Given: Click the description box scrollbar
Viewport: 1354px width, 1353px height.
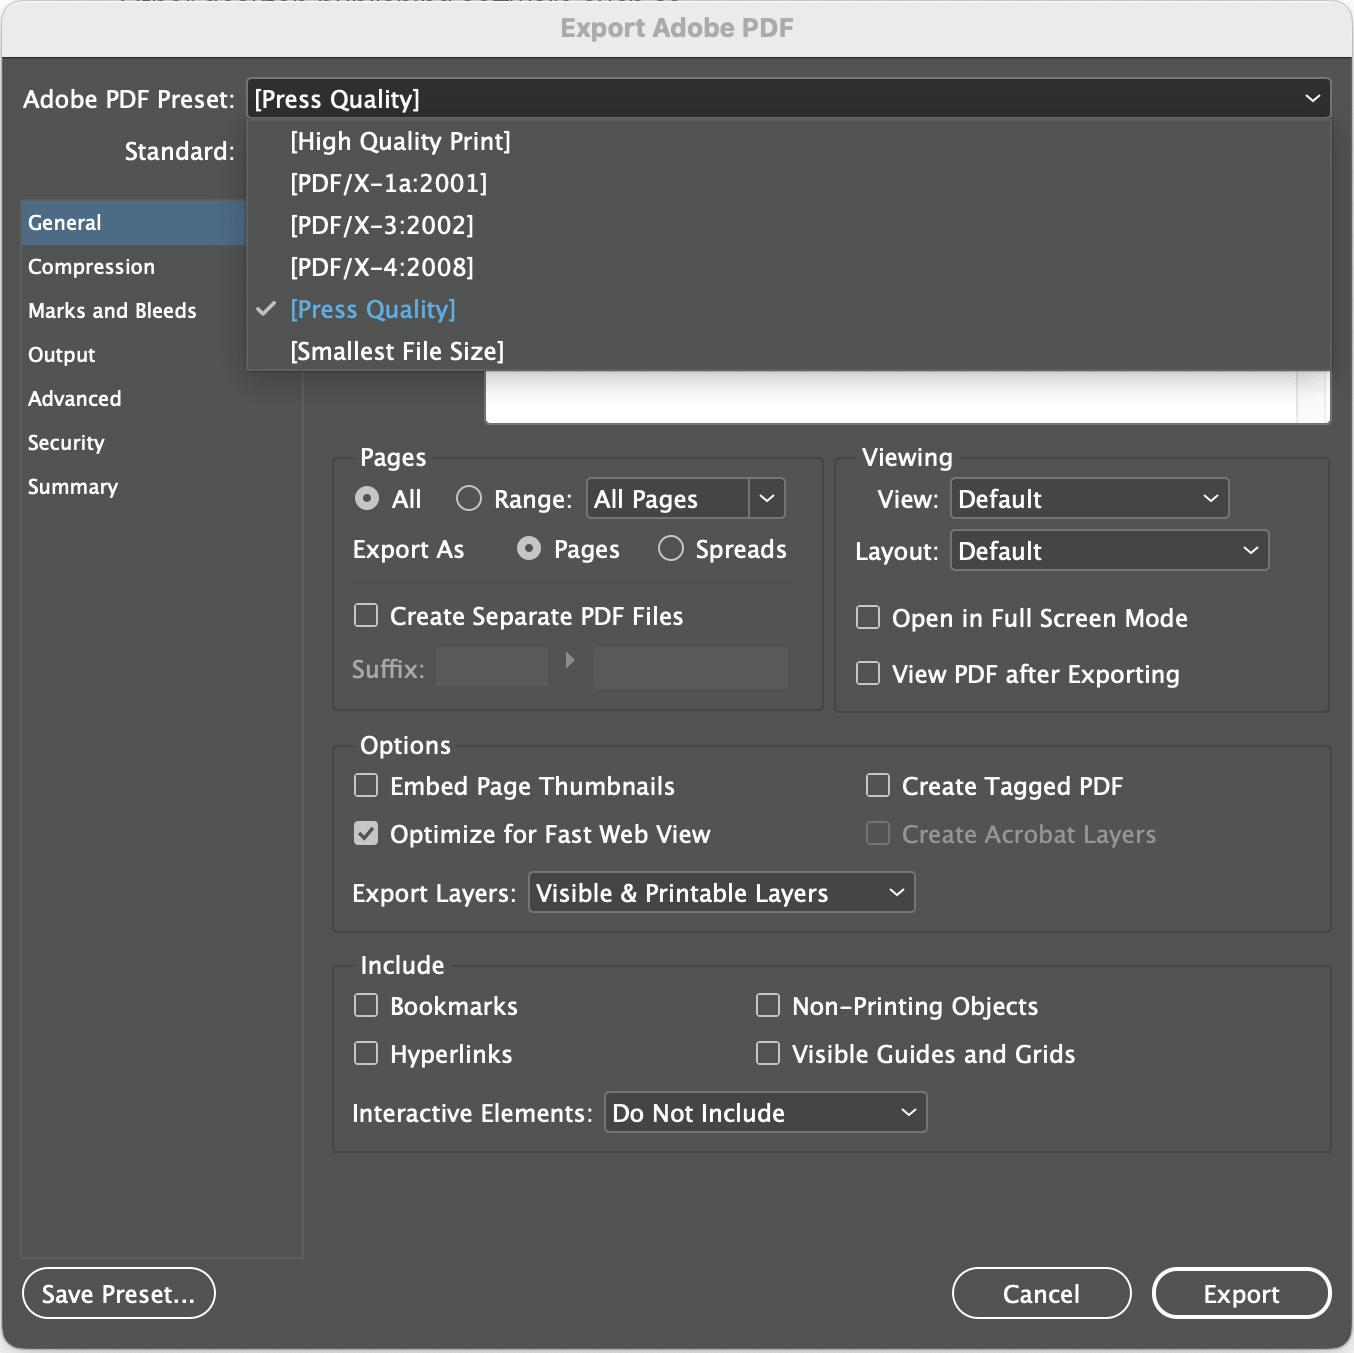Looking at the screenshot, I should (x=1313, y=397).
